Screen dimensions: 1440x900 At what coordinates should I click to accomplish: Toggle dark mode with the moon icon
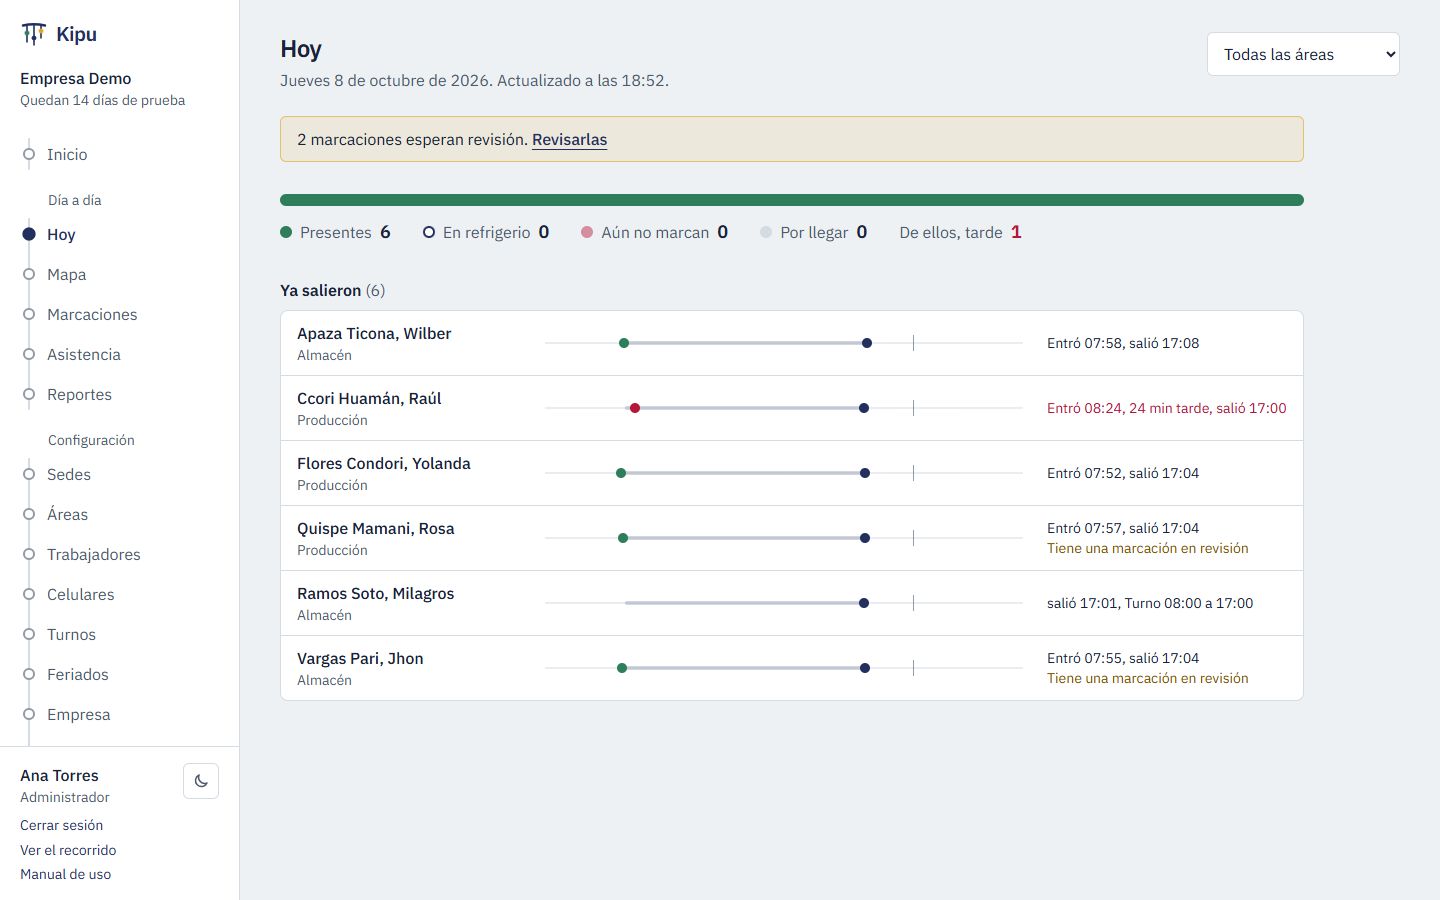coord(201,781)
